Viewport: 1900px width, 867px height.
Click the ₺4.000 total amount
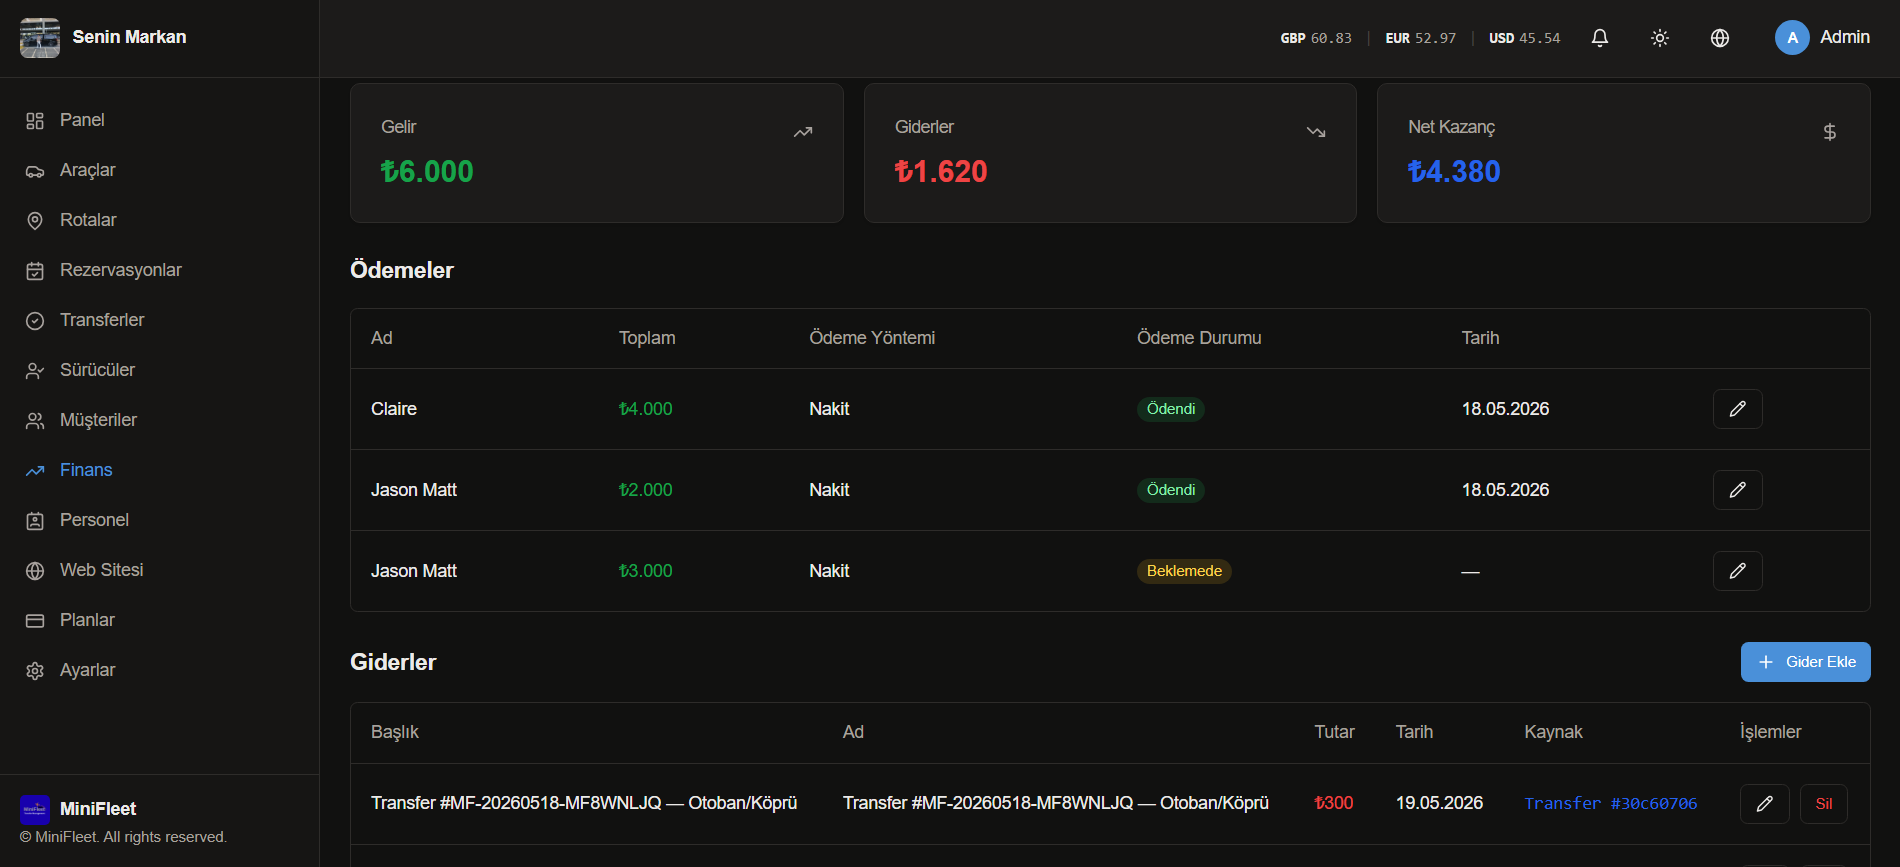coord(646,409)
